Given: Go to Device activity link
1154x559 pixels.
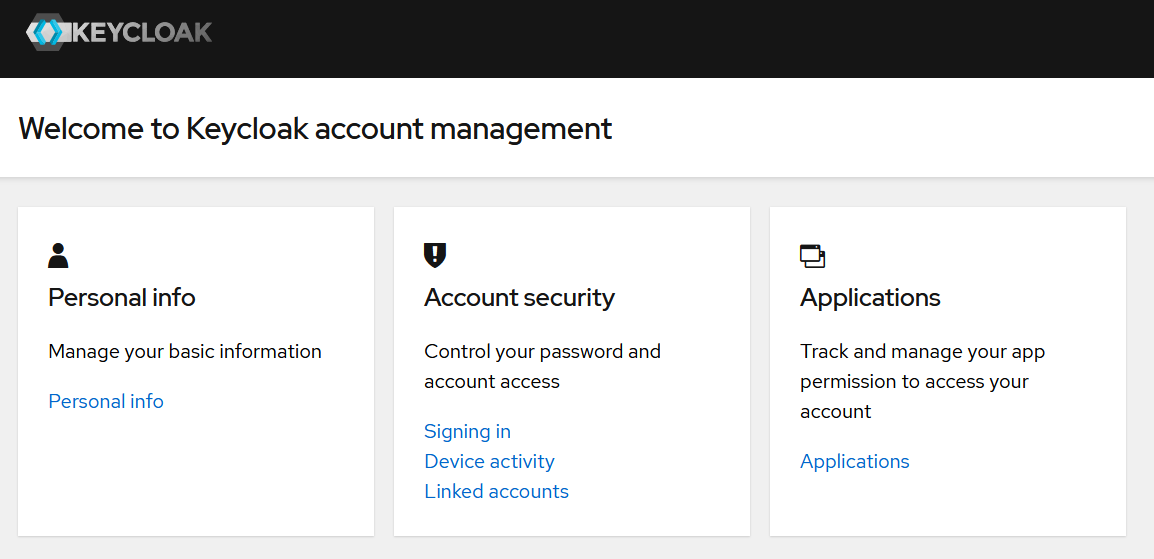Looking at the screenshot, I should pos(489,461).
